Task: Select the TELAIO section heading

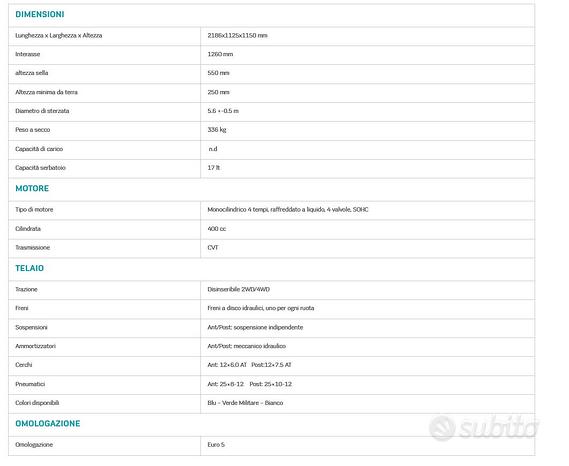Action: point(29,268)
